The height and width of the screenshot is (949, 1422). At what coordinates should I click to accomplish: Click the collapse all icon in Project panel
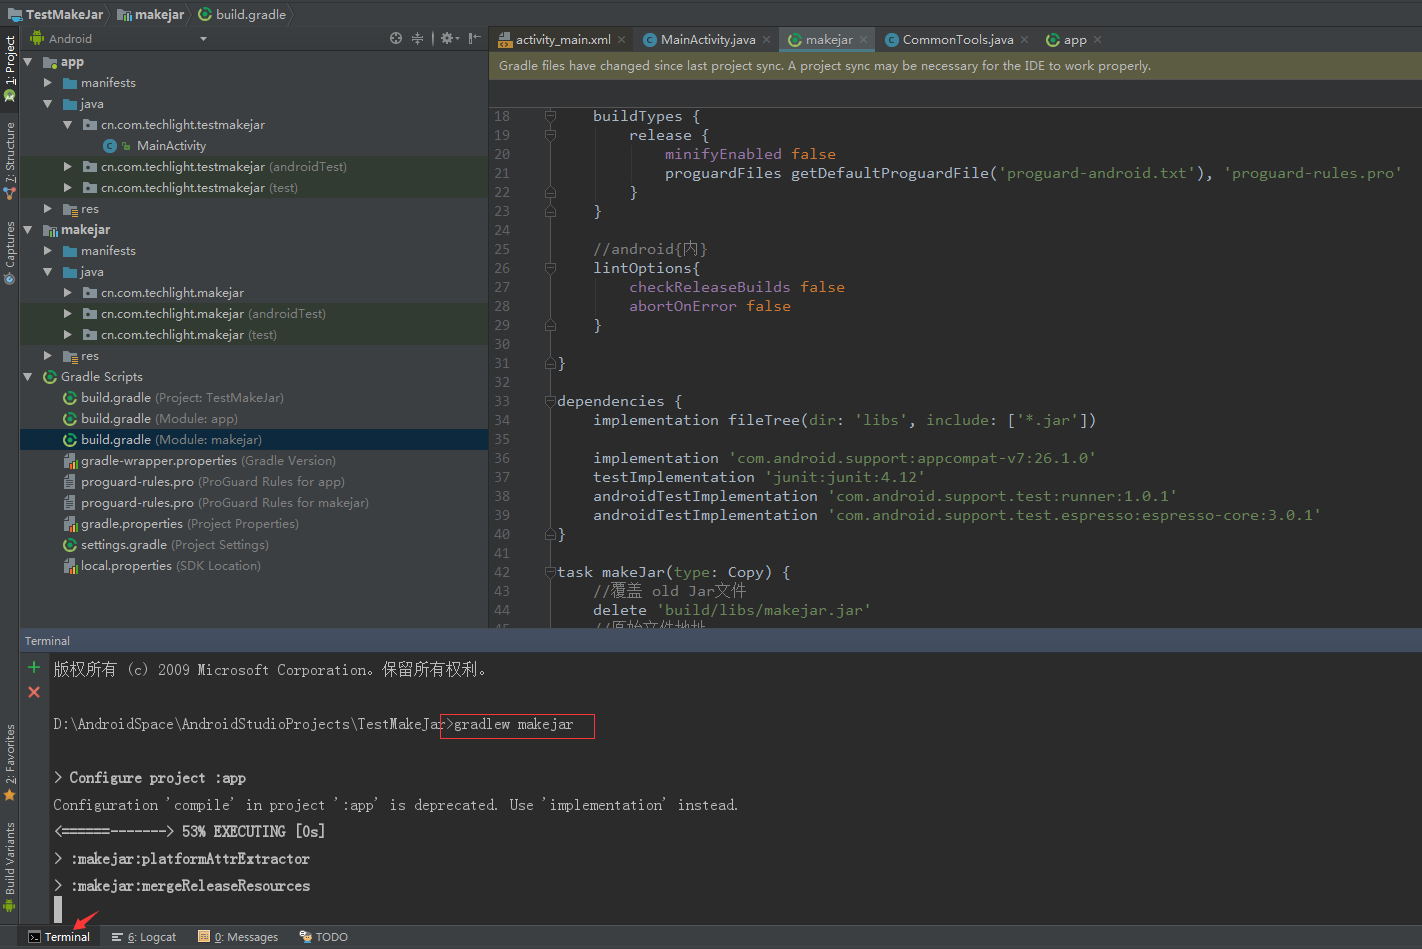click(418, 38)
